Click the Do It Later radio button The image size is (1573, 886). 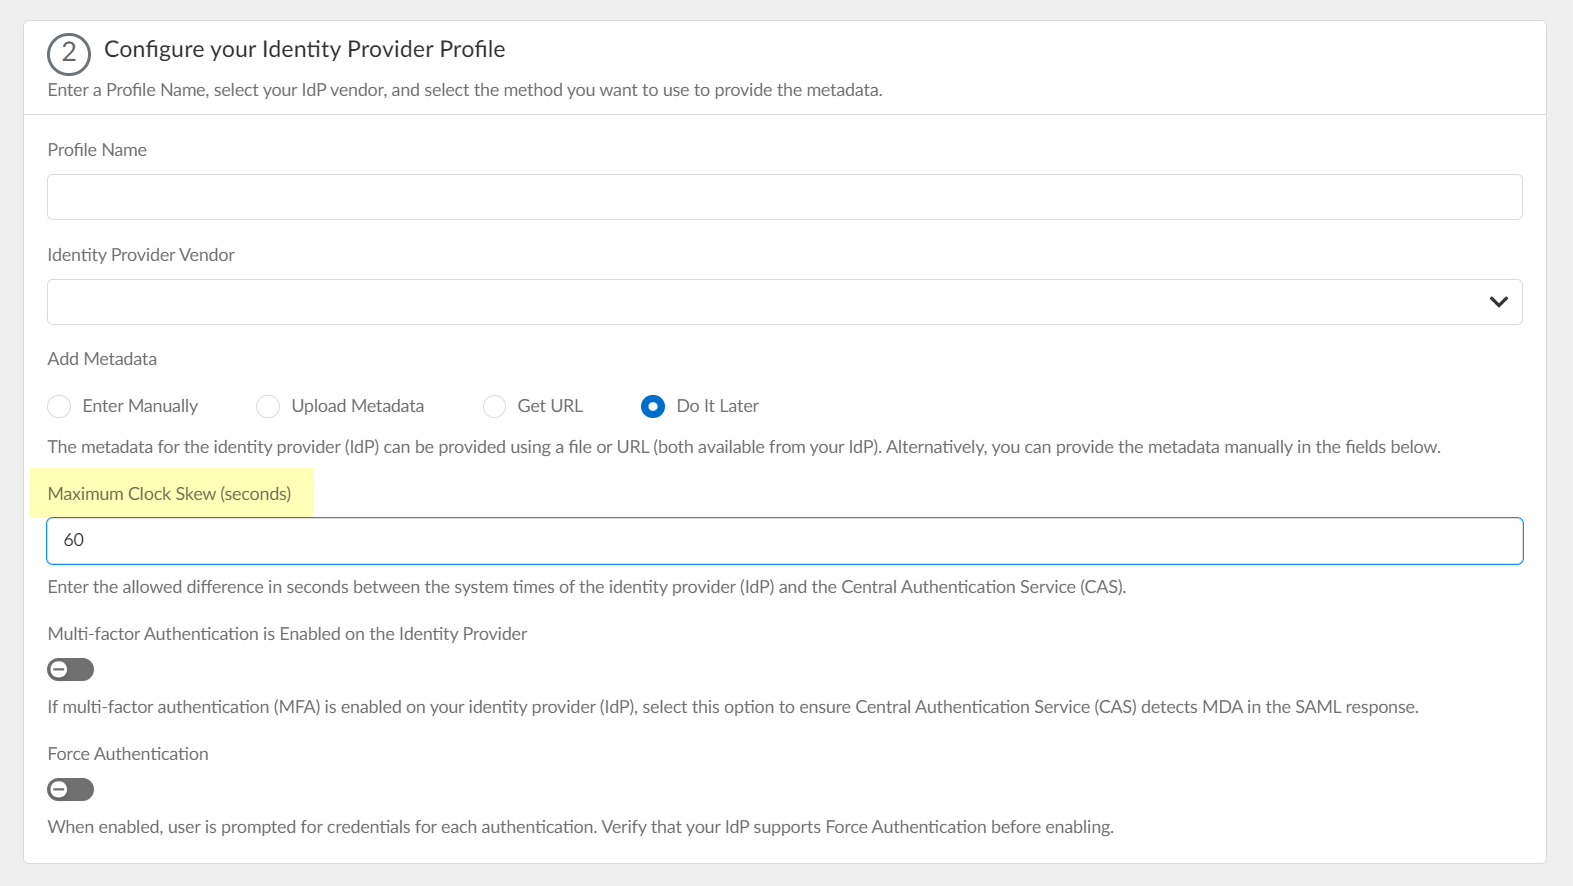pos(653,406)
